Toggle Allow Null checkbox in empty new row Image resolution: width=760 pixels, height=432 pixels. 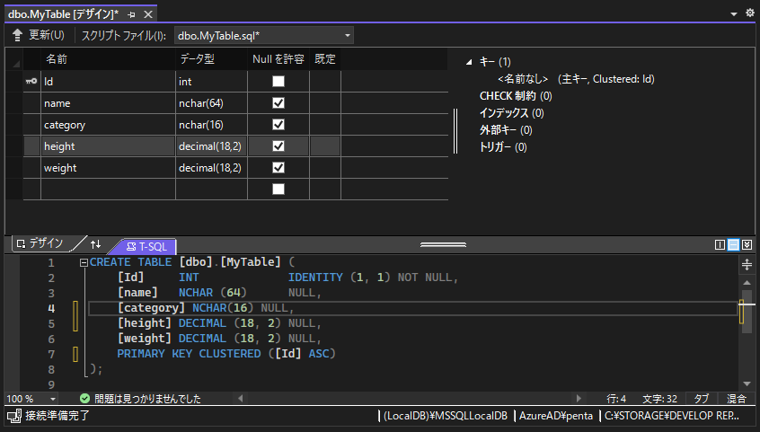[x=278, y=189]
